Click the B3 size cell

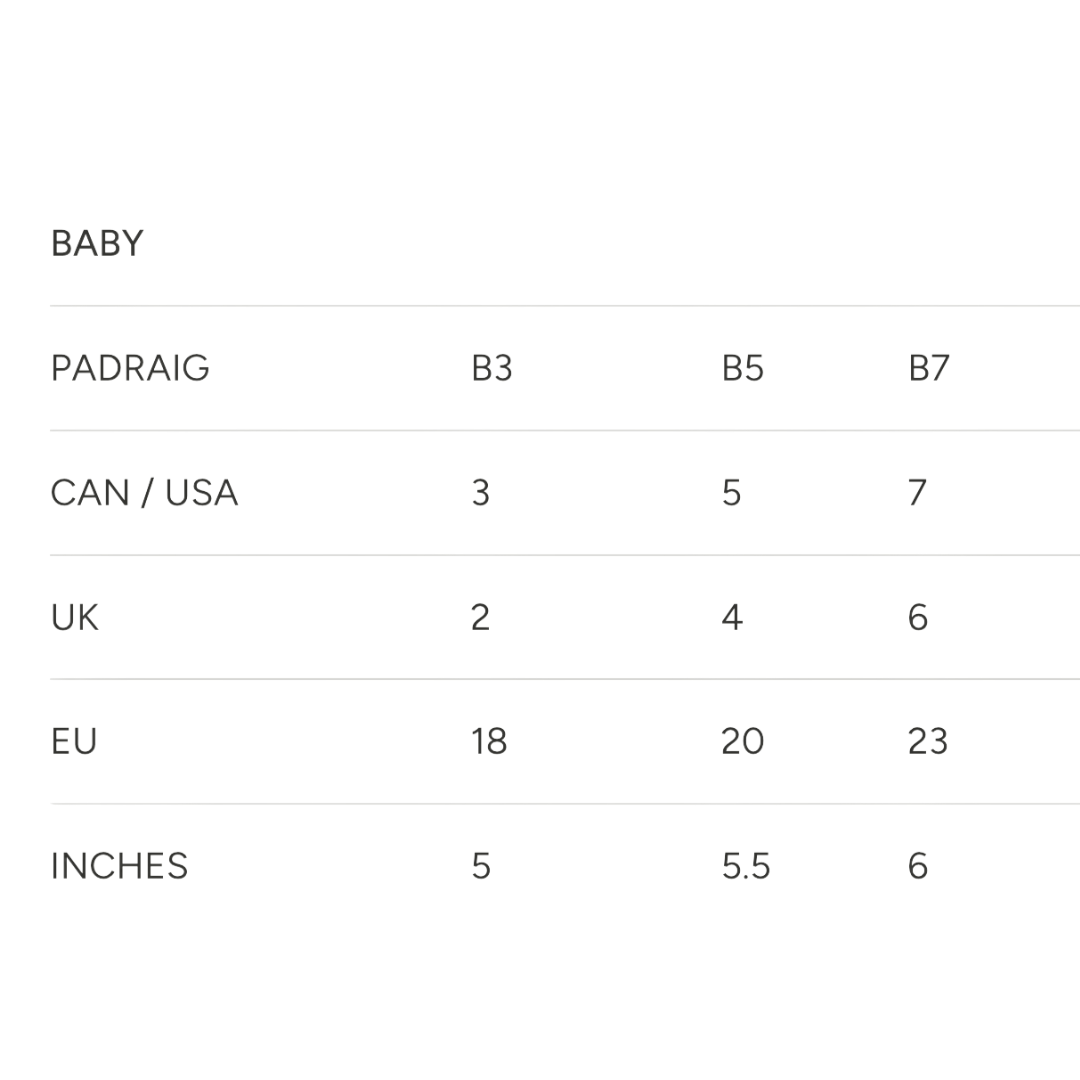492,368
